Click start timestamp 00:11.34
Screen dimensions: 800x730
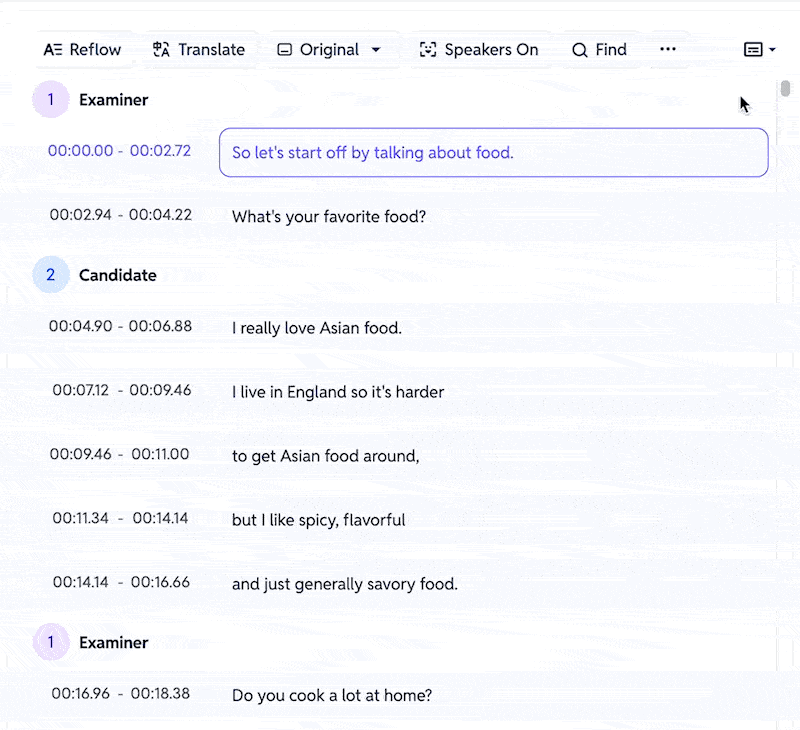[x=81, y=518]
